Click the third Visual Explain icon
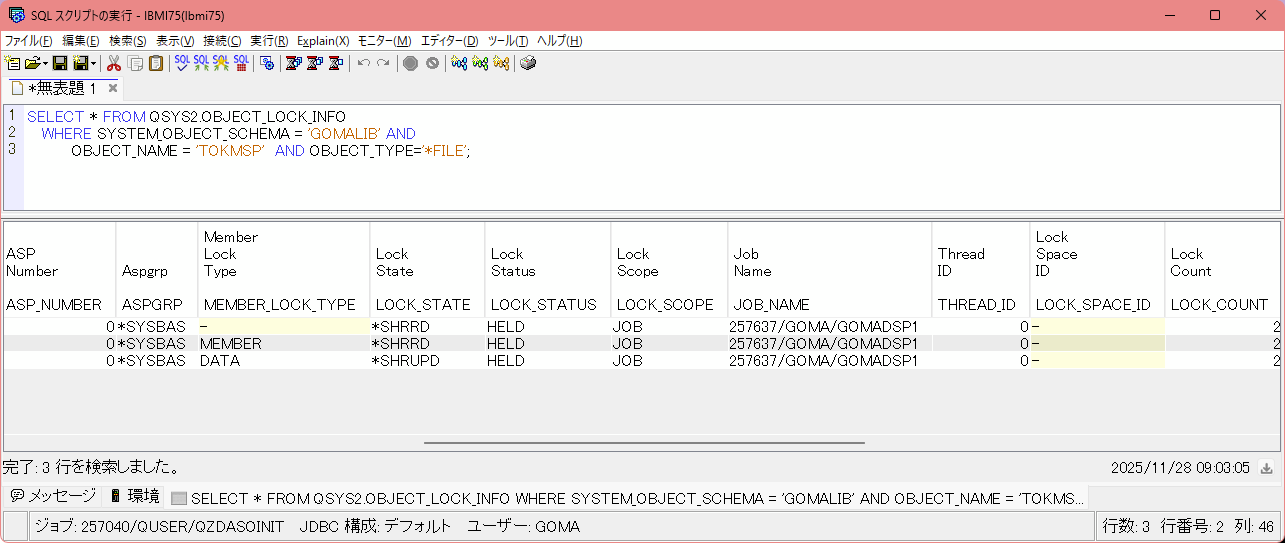 (x=501, y=63)
